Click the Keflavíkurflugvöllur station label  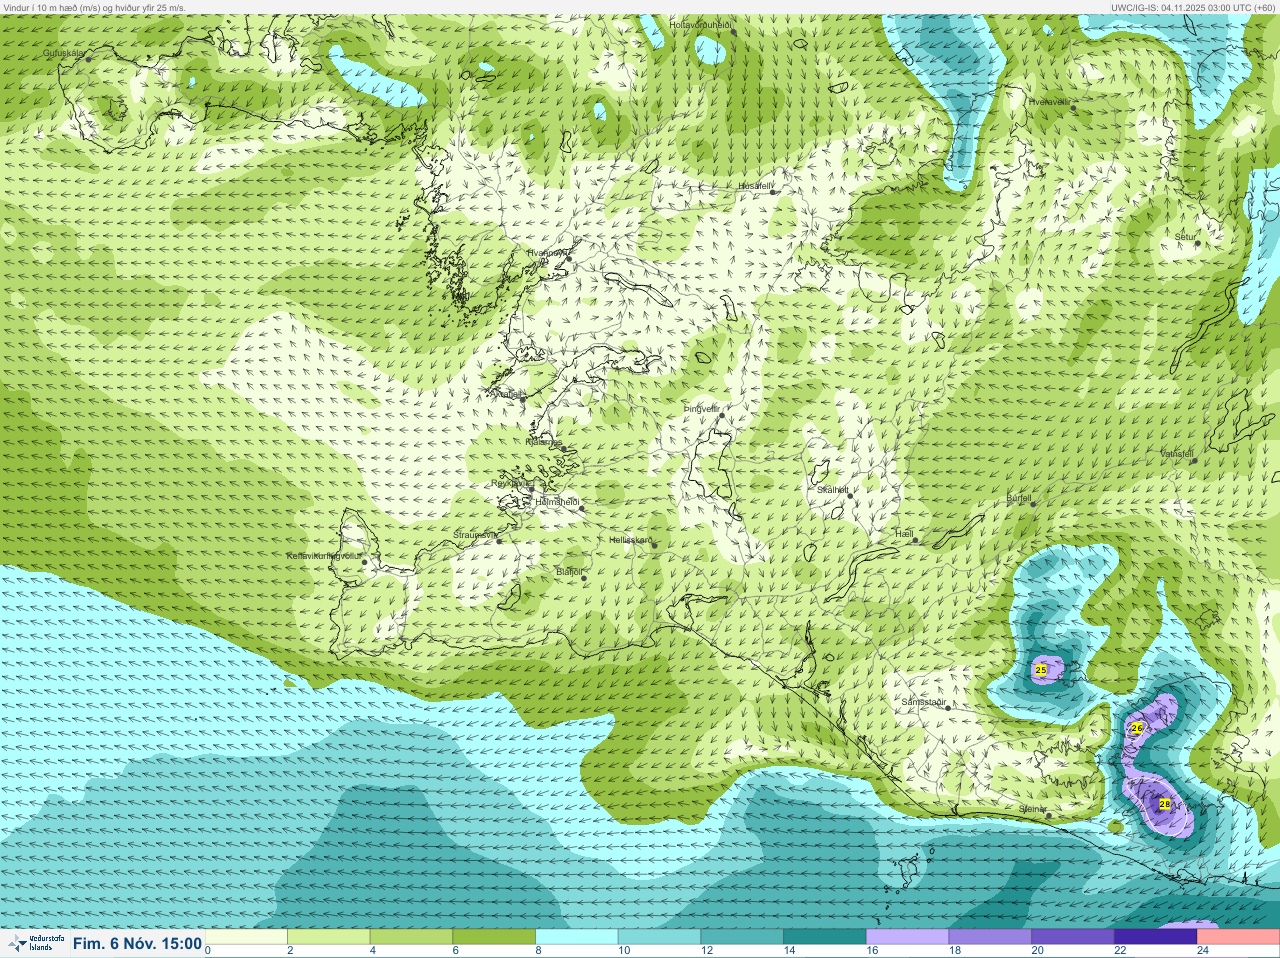click(x=323, y=555)
